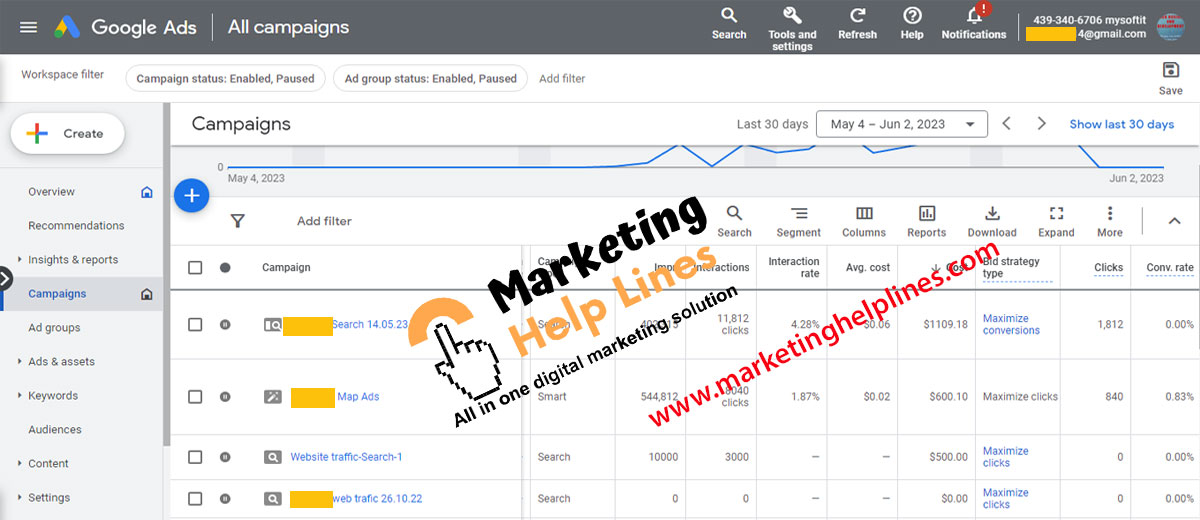
Task: Open Maximize conversions bid strategy link
Action: coord(1012,324)
